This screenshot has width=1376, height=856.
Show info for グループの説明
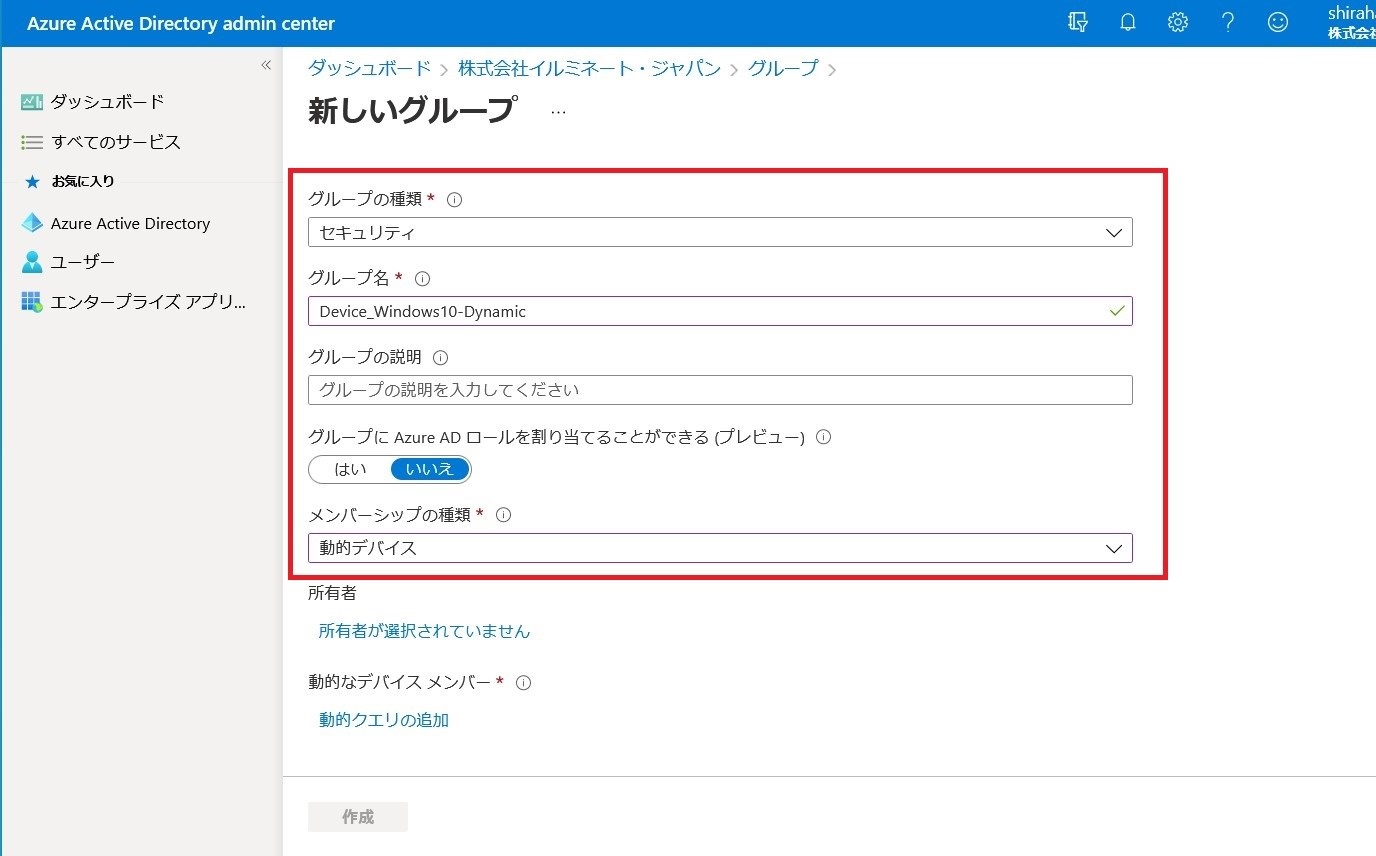pos(440,357)
